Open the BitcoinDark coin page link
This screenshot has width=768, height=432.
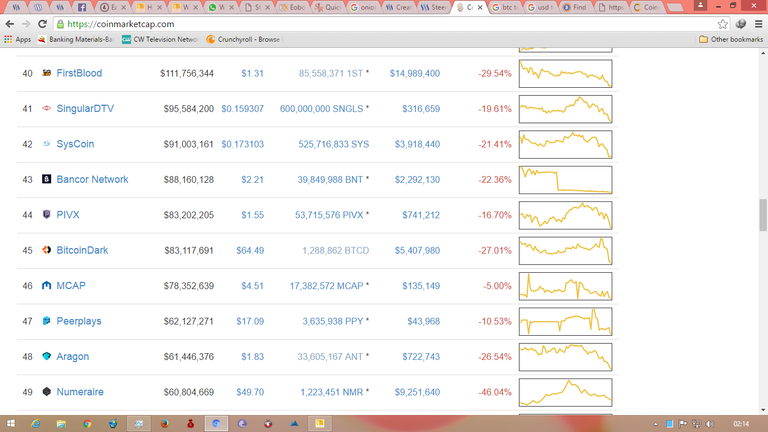click(82, 250)
